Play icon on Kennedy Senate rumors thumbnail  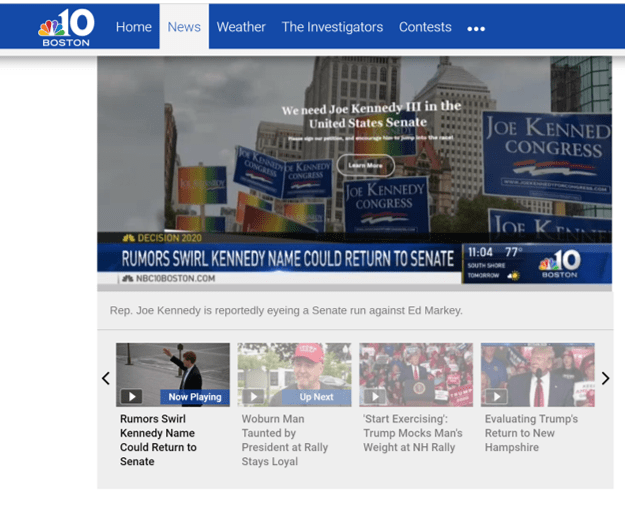tap(131, 396)
